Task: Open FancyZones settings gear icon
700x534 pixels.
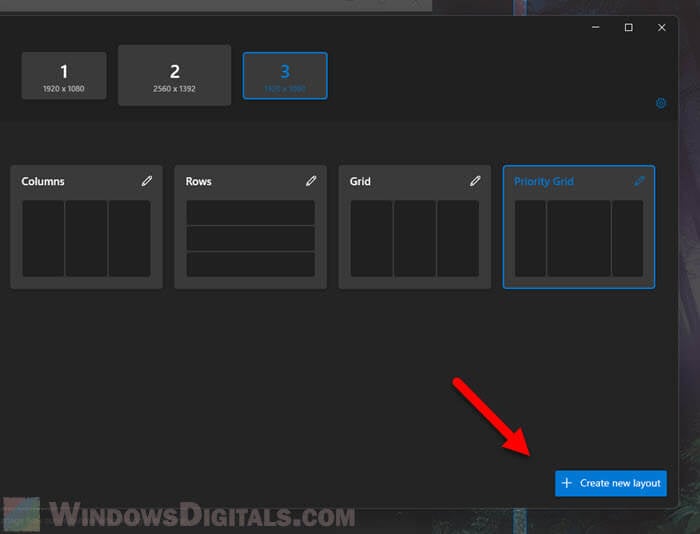Action: [x=661, y=103]
